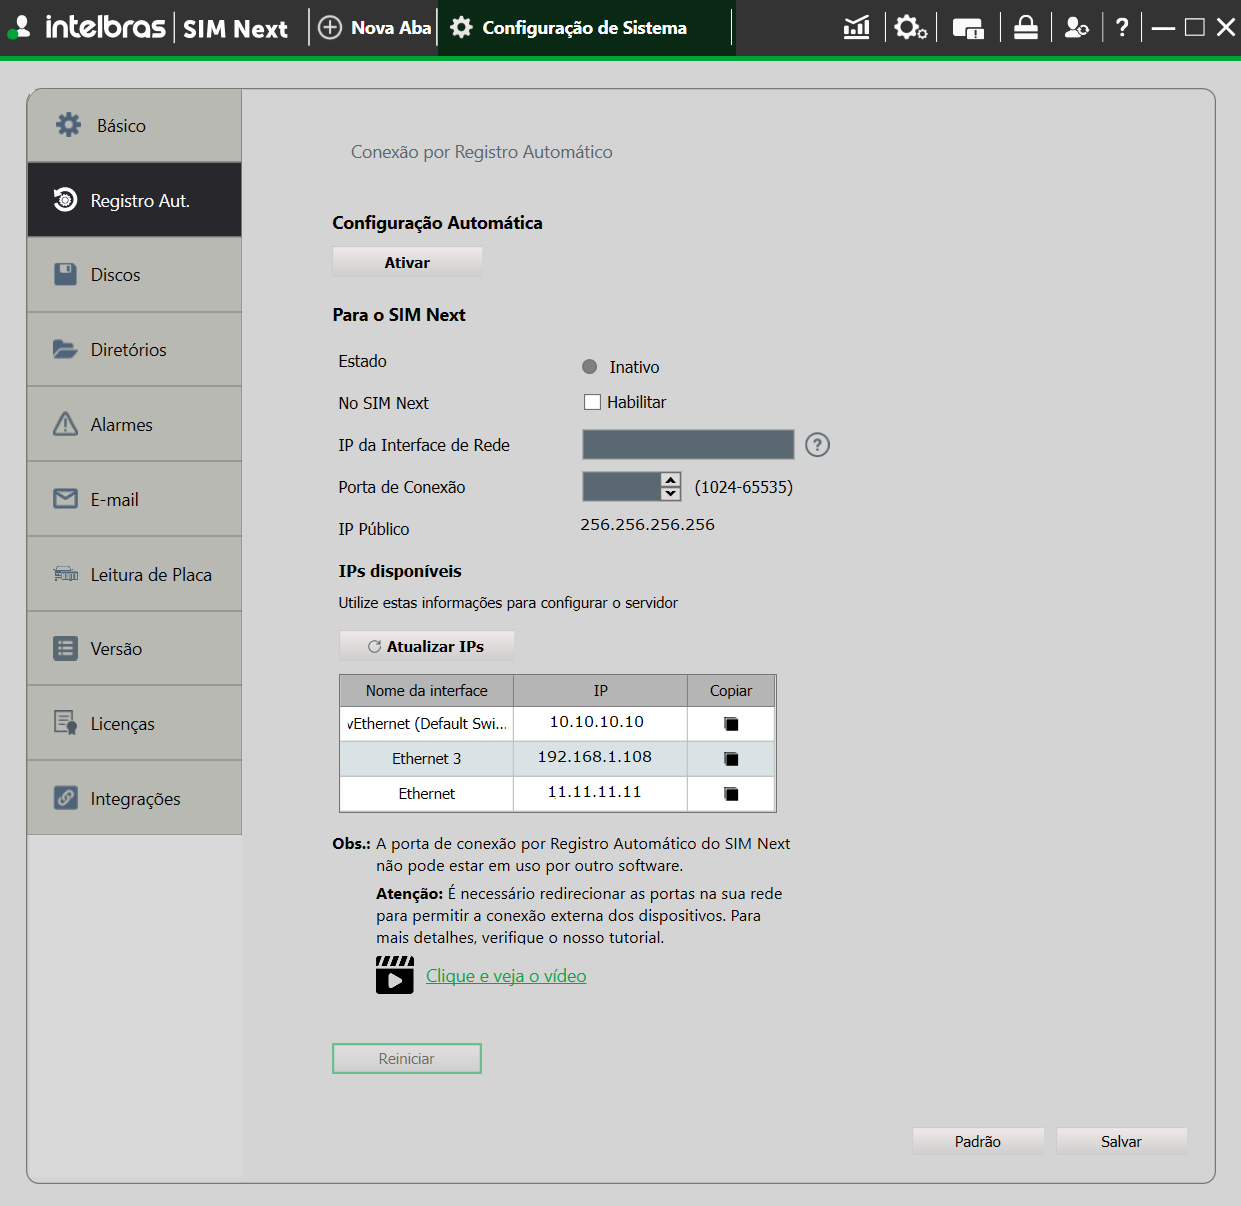1241x1206 pixels.
Task: Switch user via the user refresh icon
Action: (1077, 28)
